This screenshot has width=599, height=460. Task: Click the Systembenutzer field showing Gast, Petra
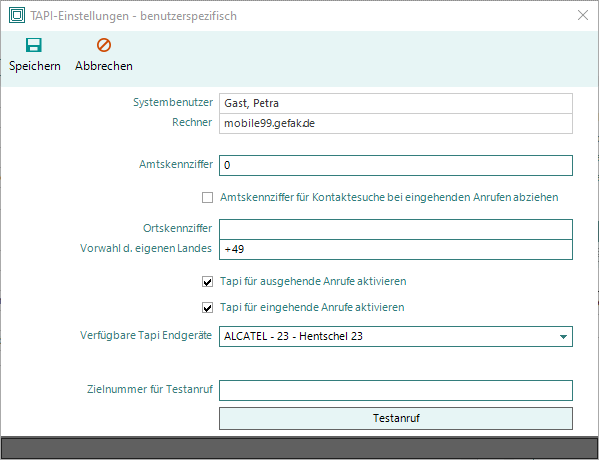[x=396, y=103]
